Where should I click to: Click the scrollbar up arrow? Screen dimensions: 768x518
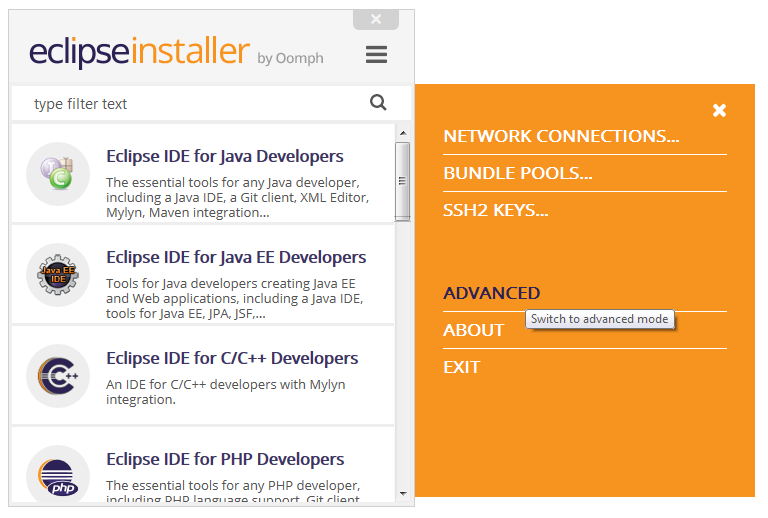403,133
